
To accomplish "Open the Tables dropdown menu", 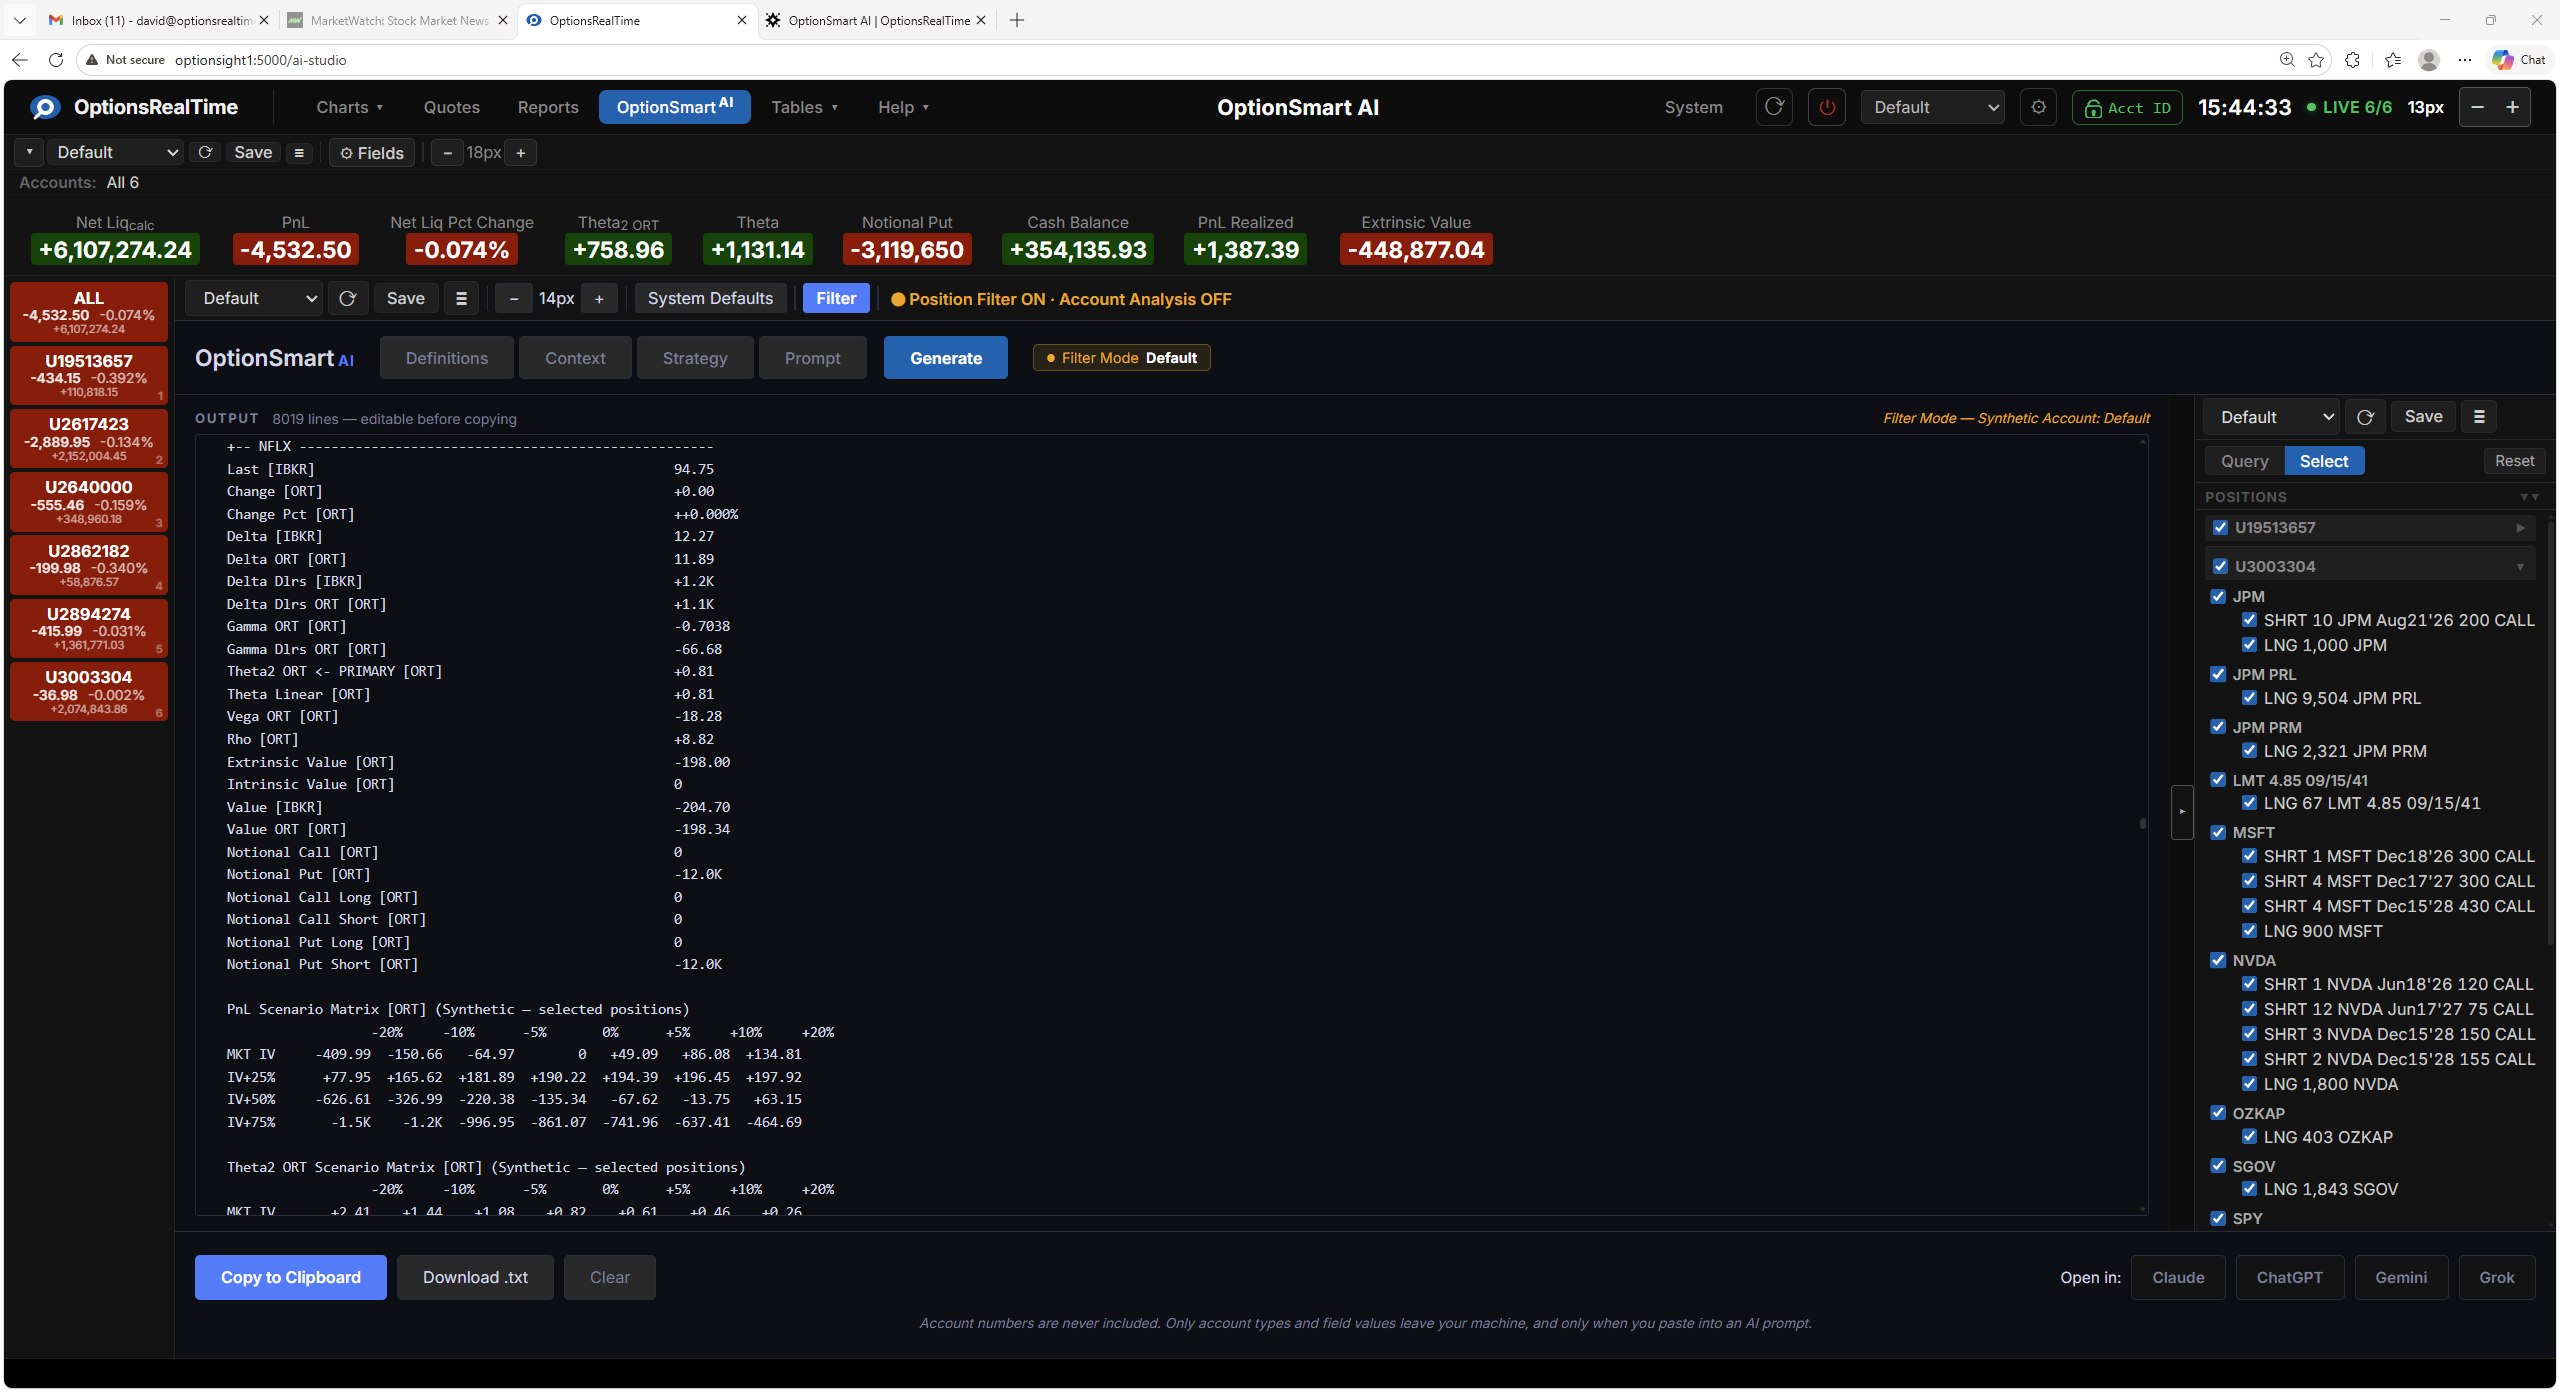I will pos(805,107).
